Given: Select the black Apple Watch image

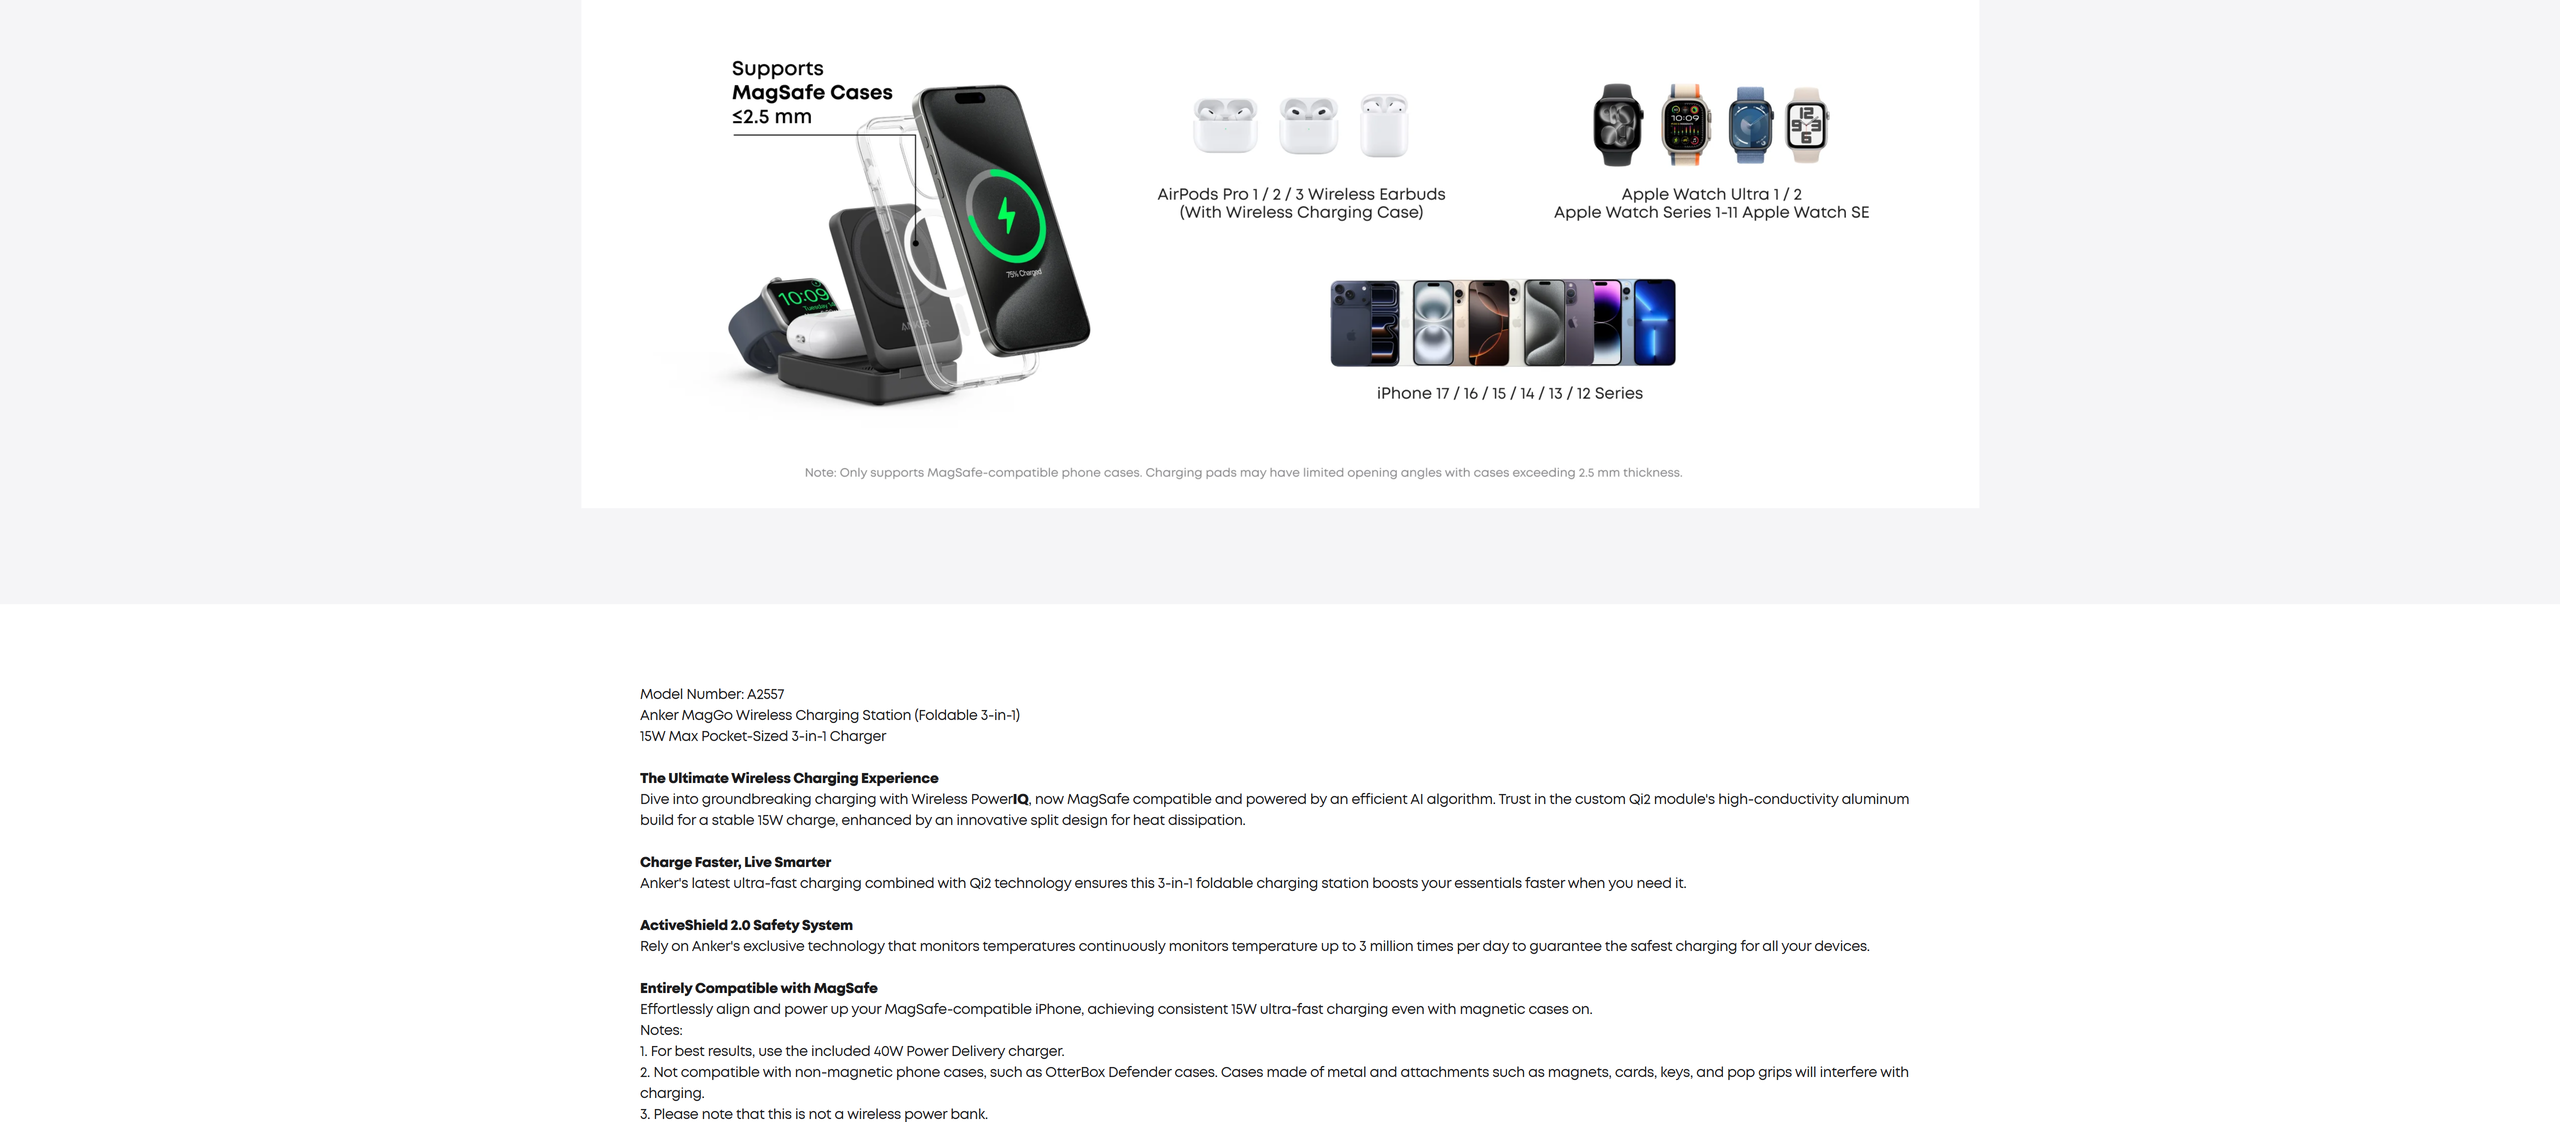Looking at the screenshot, I should coord(1617,125).
